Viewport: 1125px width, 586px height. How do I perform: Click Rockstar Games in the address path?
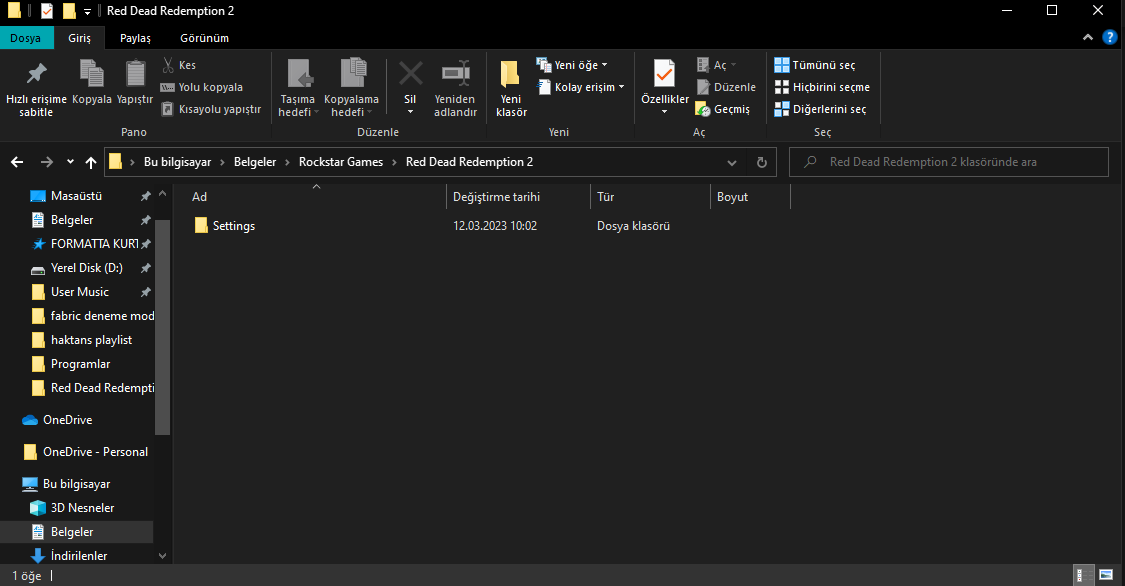[341, 162]
